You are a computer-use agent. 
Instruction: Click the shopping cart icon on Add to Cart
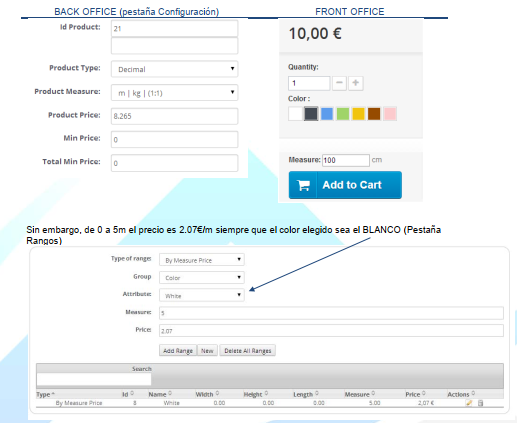(x=303, y=185)
